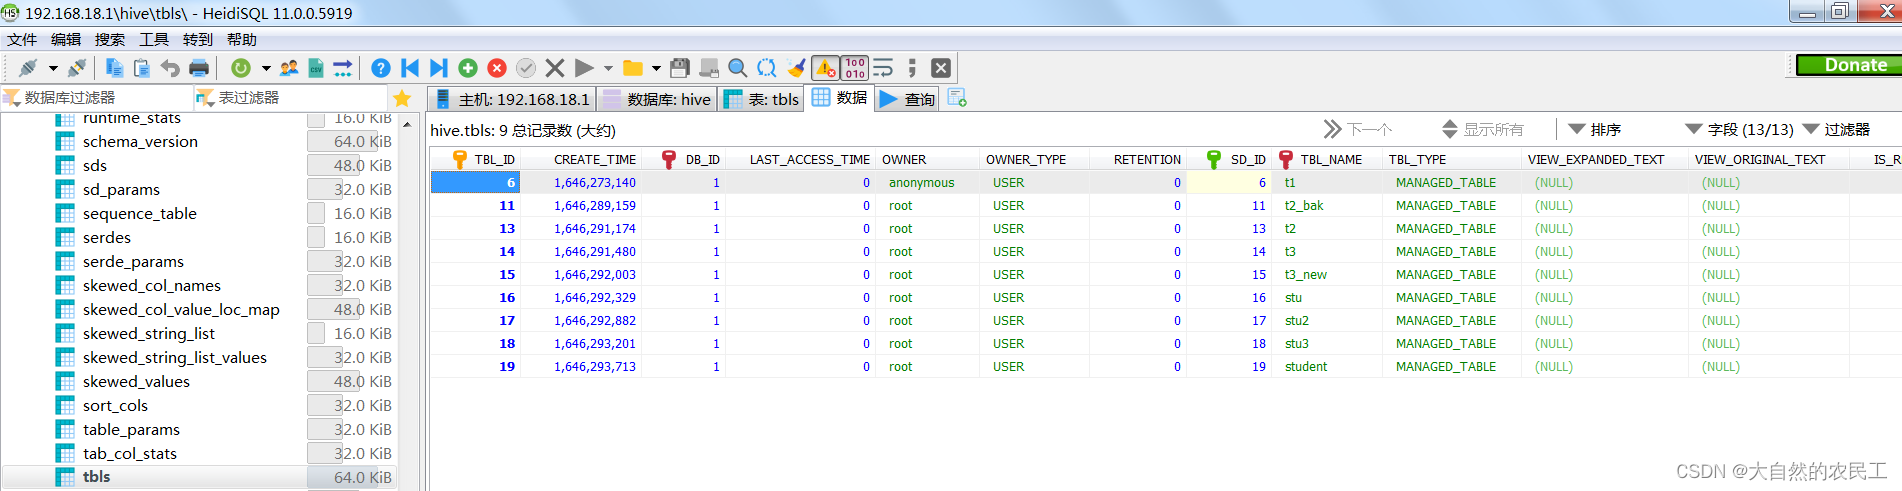1902x491 pixels.
Task: Open the table maintenance tool icon
Action: 343,68
